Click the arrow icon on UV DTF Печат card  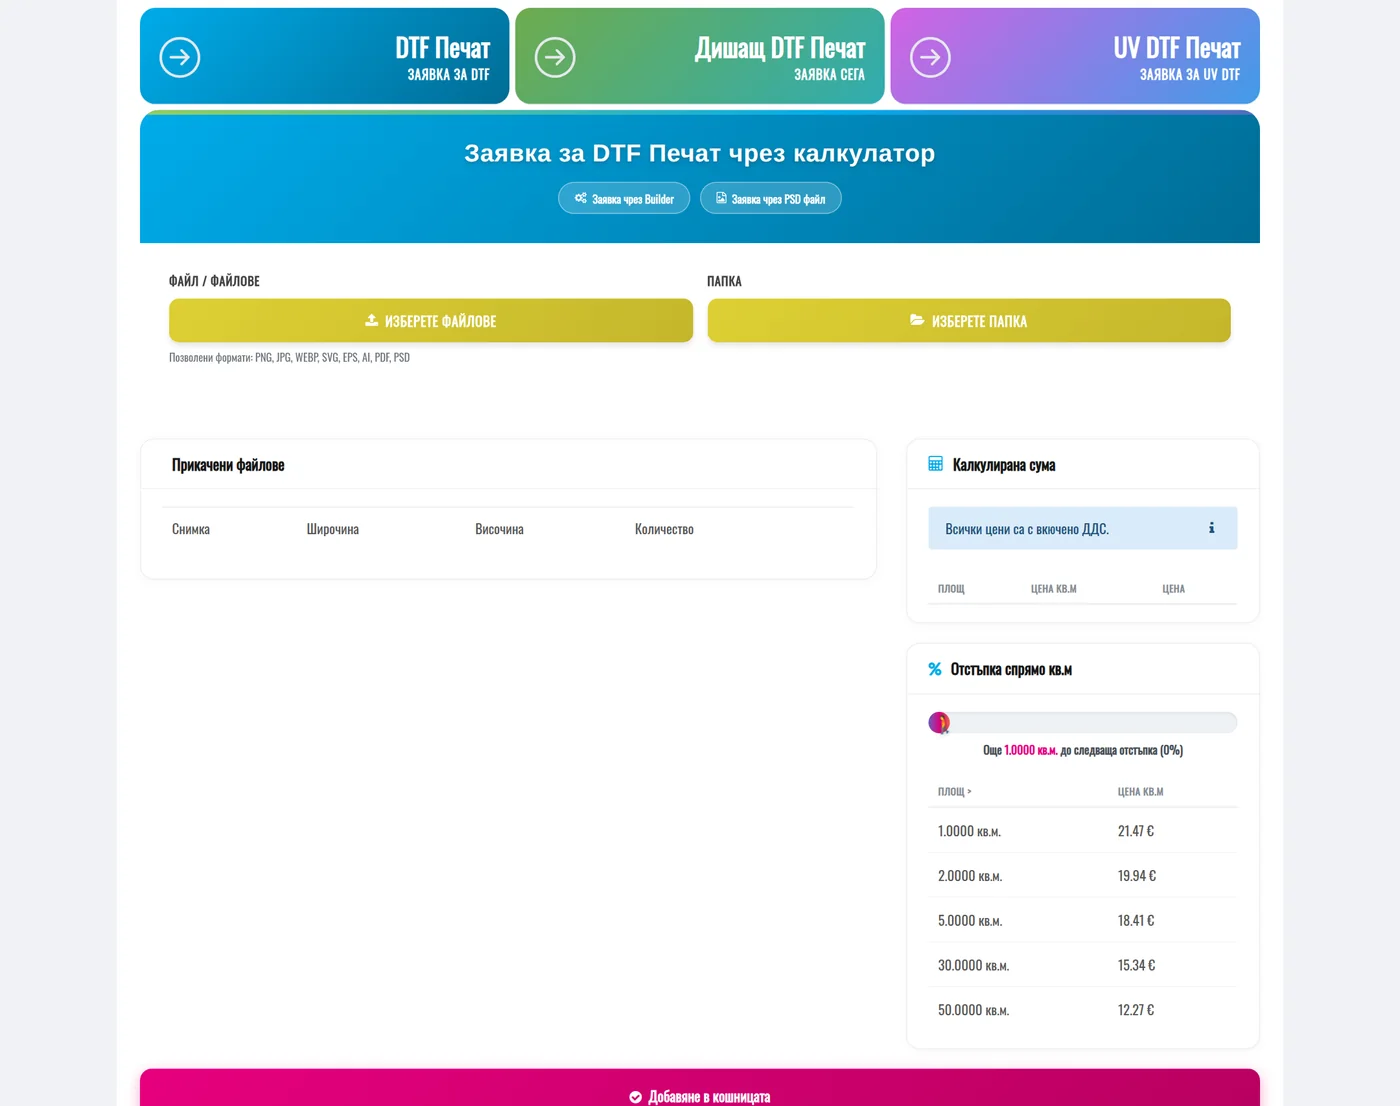[930, 57]
